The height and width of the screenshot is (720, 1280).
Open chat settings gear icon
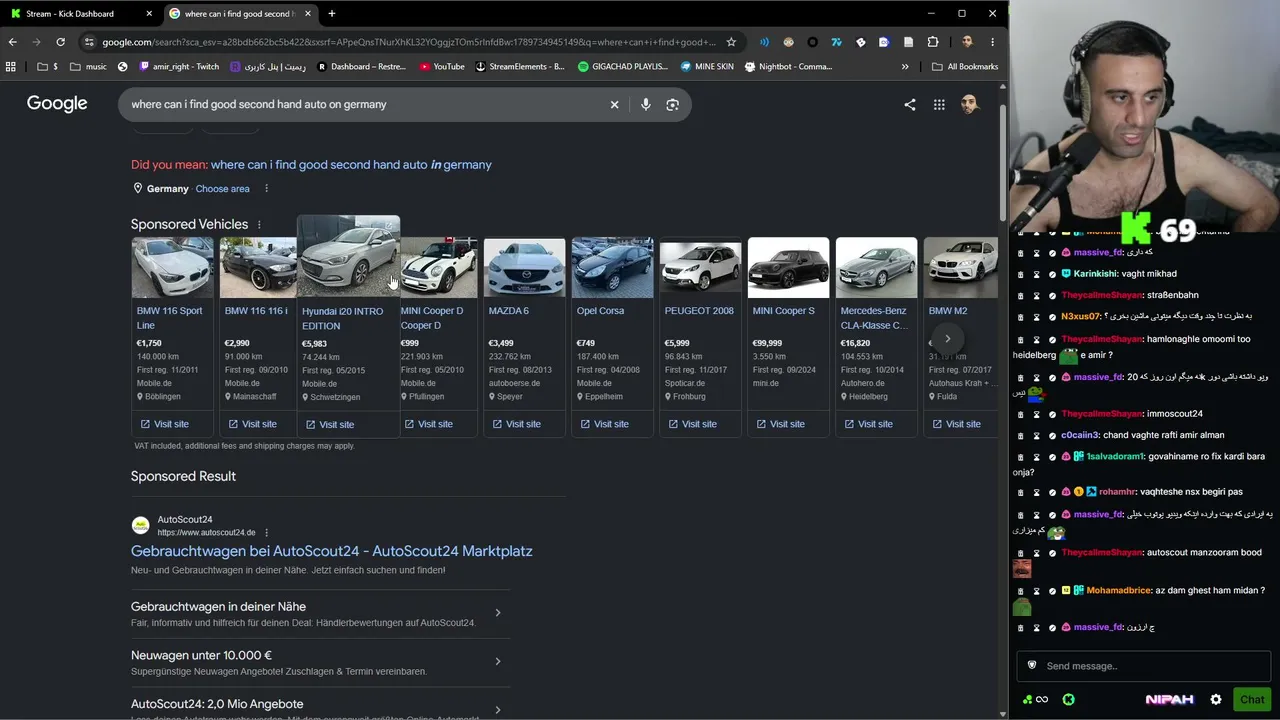point(1216,699)
